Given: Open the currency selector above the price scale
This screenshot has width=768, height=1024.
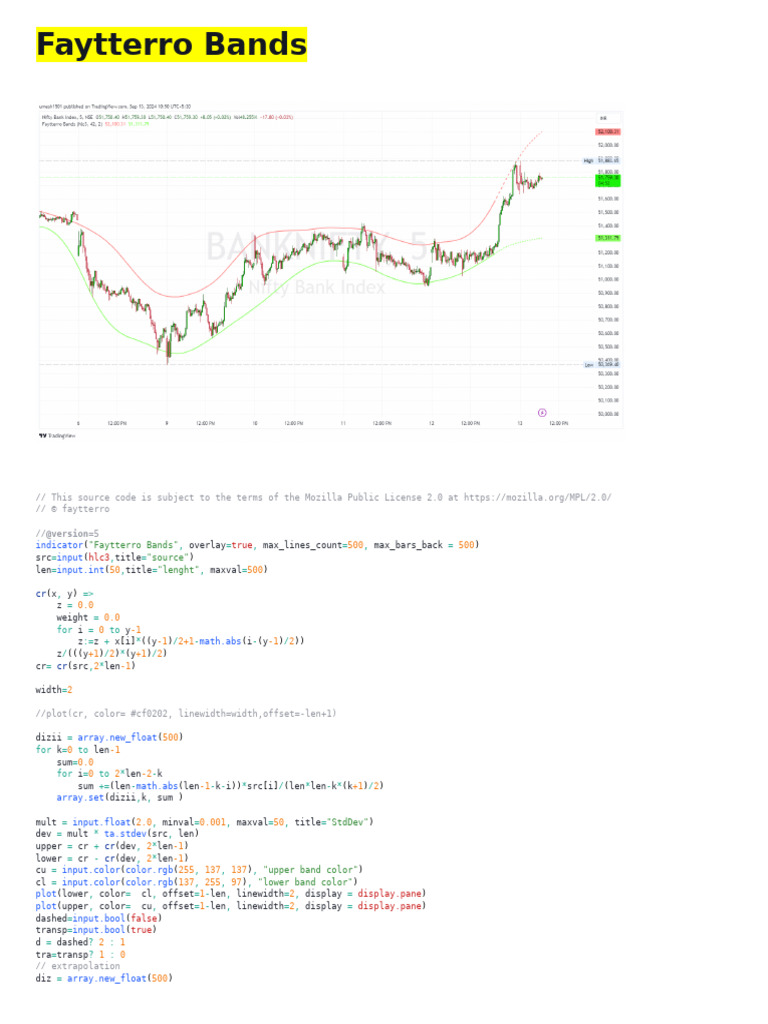Looking at the screenshot, I should pos(604,118).
